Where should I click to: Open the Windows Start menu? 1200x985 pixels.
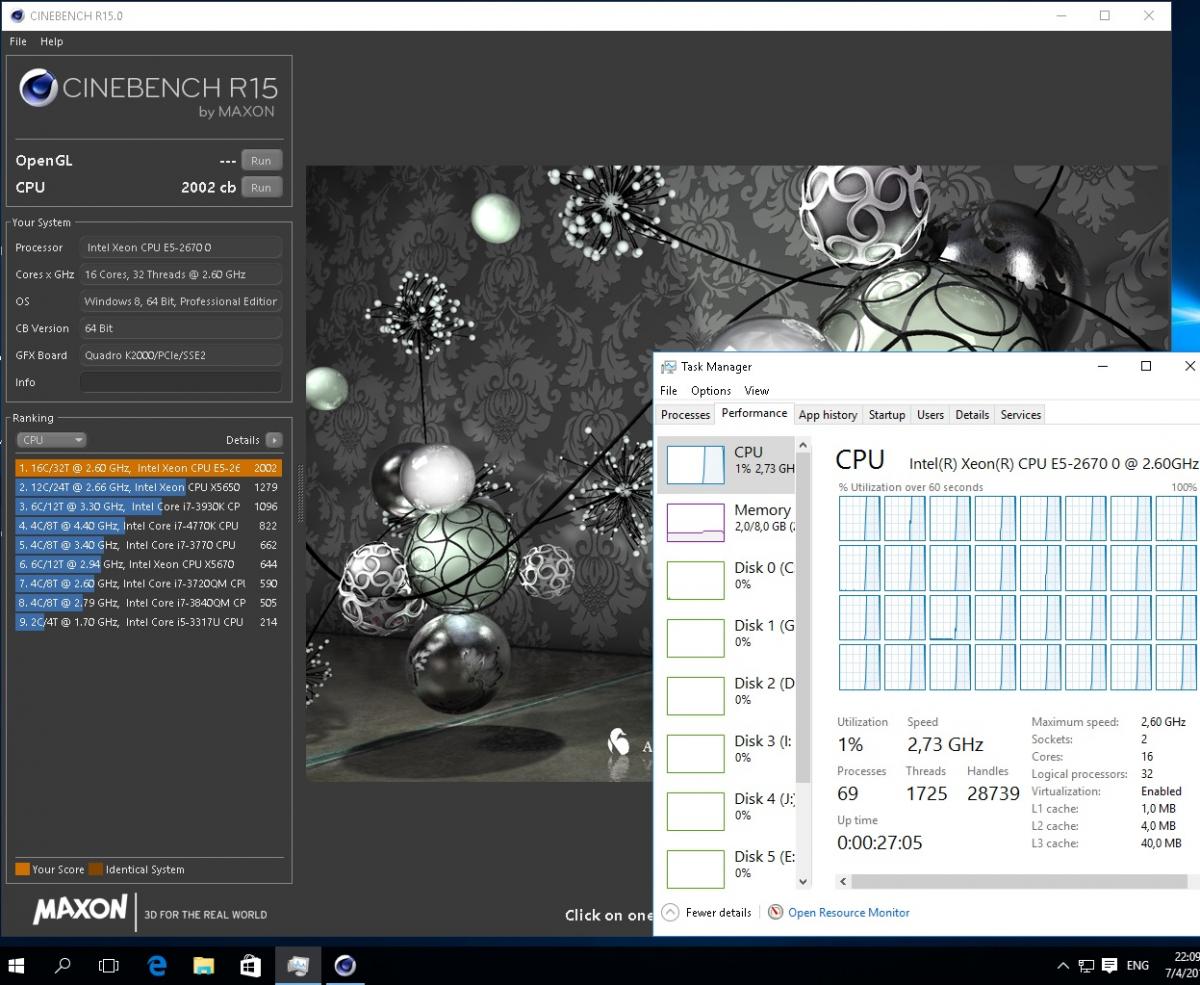point(17,965)
